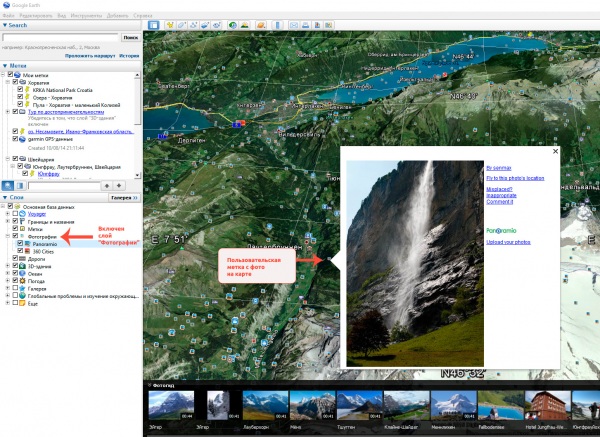Image resolution: width=600 pixels, height=437 pixels.
Task: Toggle the sidebar panel toolbar button
Action: (153, 25)
